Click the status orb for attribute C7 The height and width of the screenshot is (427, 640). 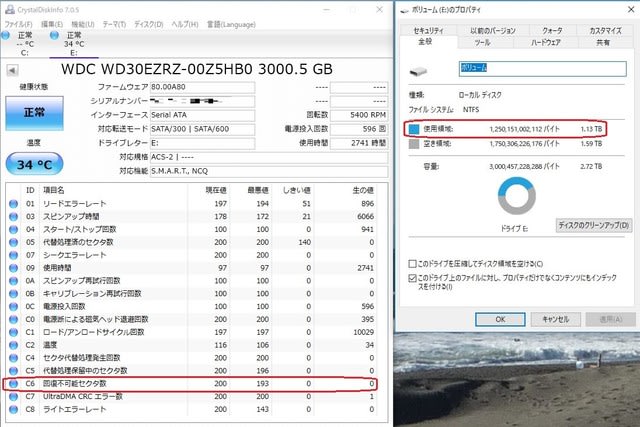pos(13,396)
